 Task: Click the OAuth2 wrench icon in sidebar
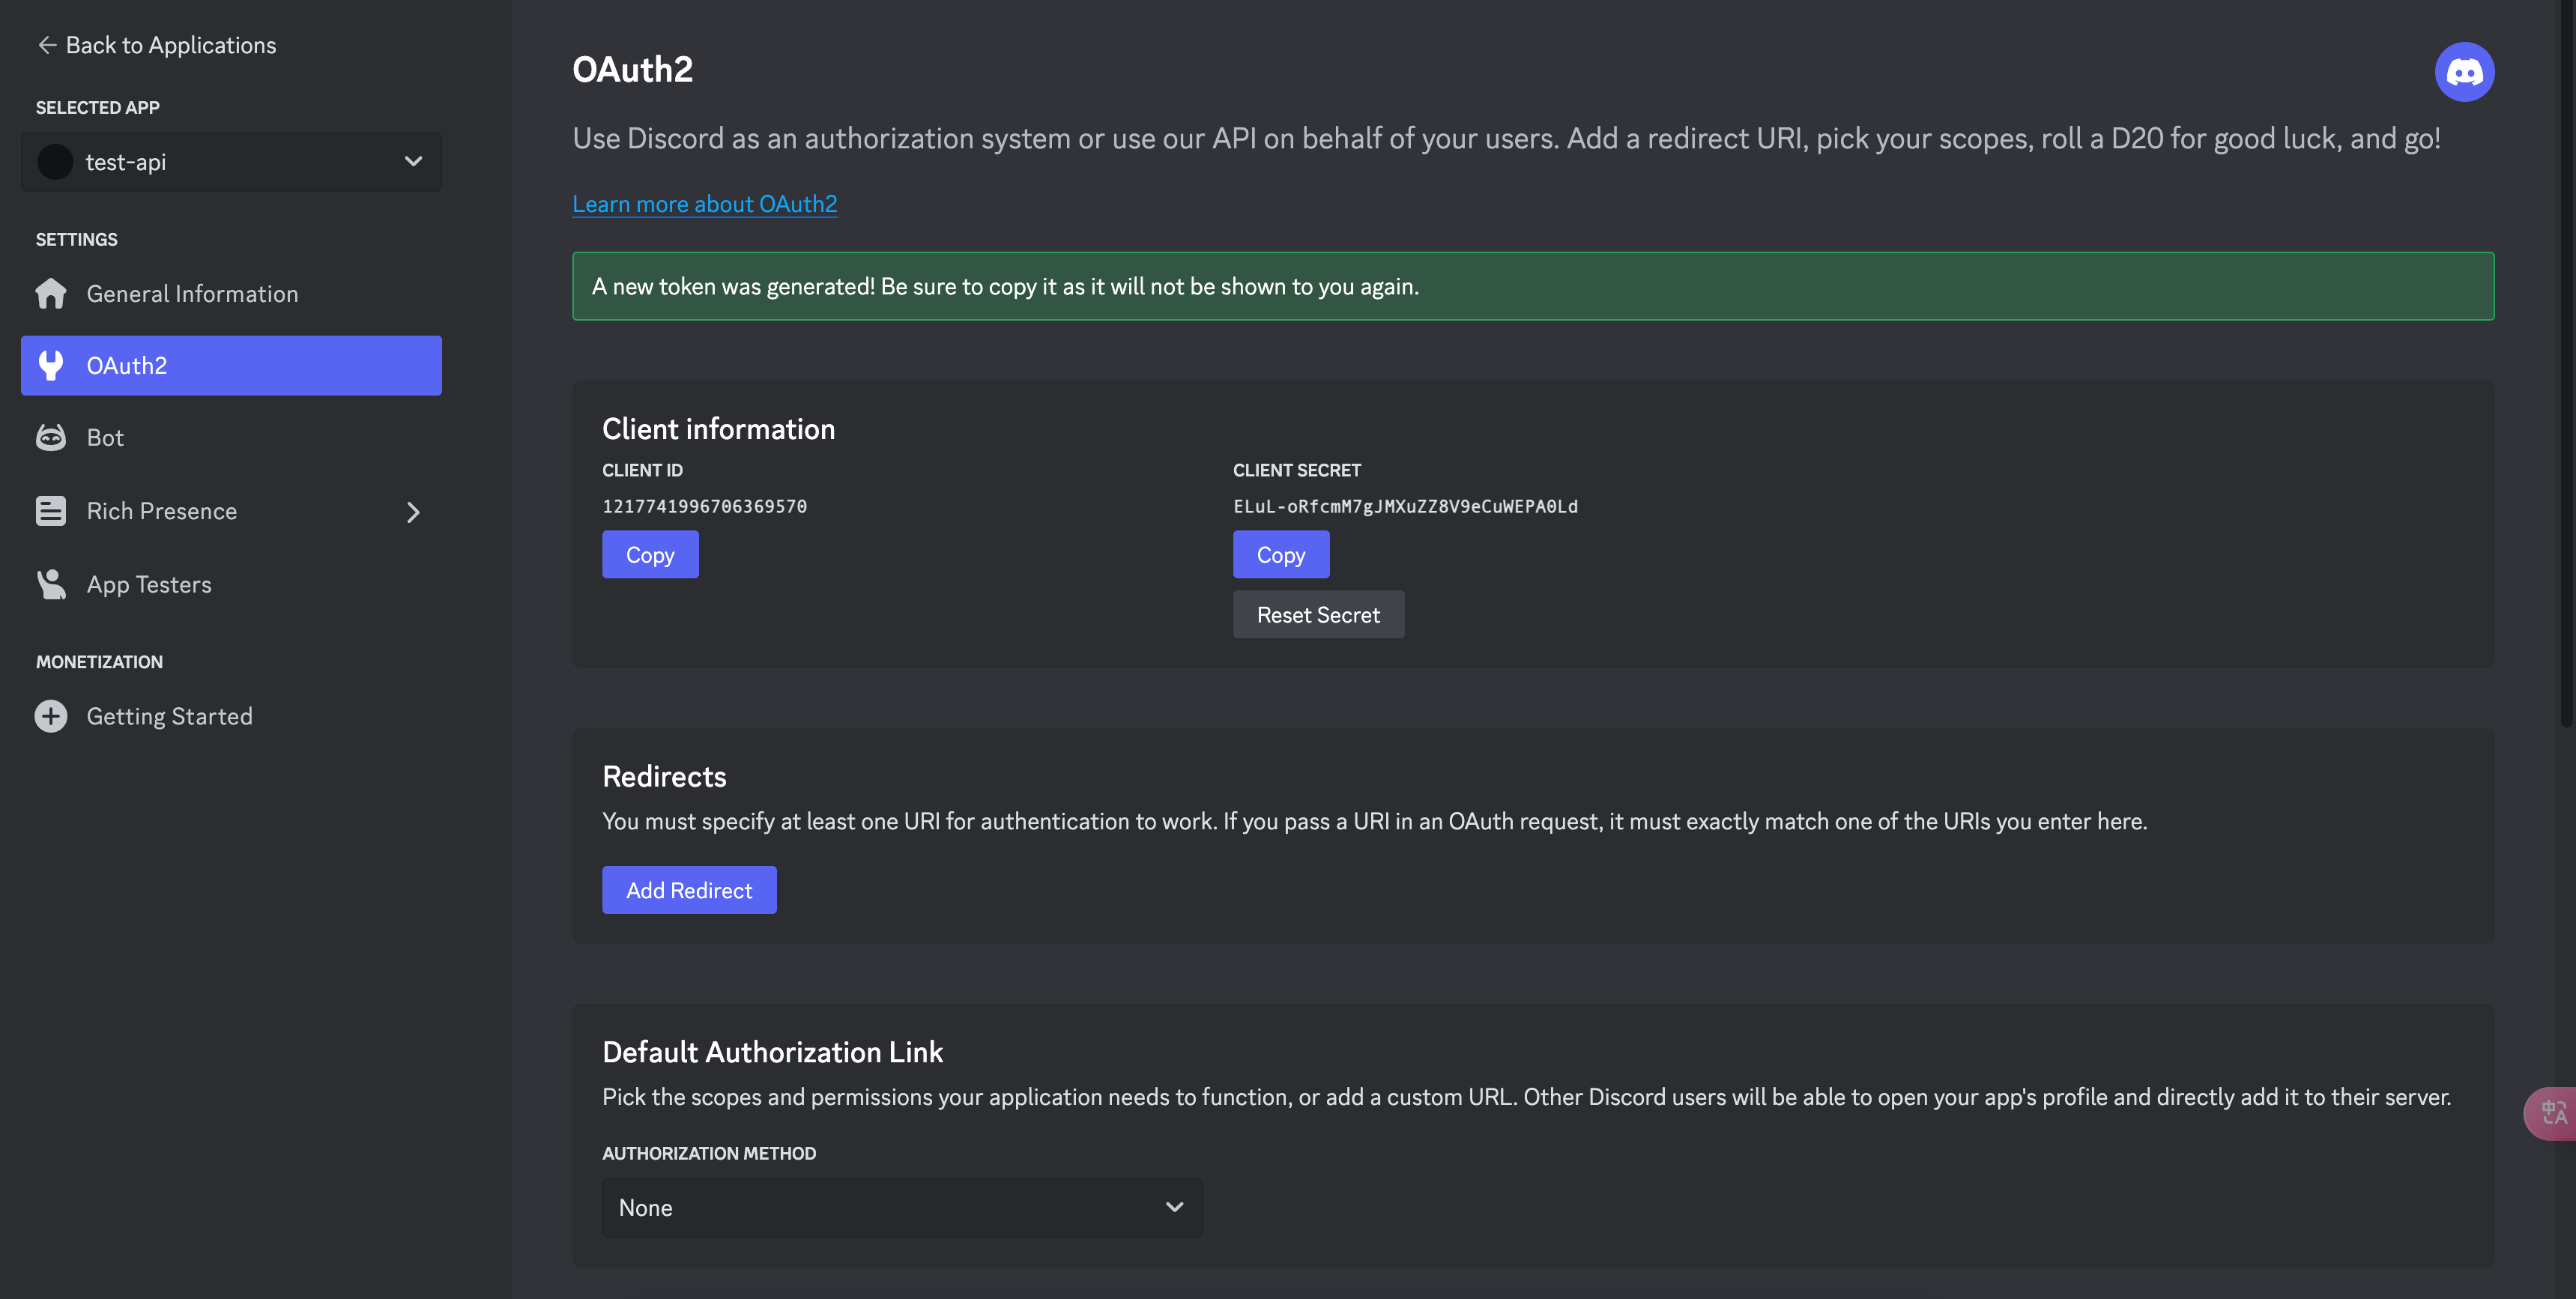coord(51,365)
